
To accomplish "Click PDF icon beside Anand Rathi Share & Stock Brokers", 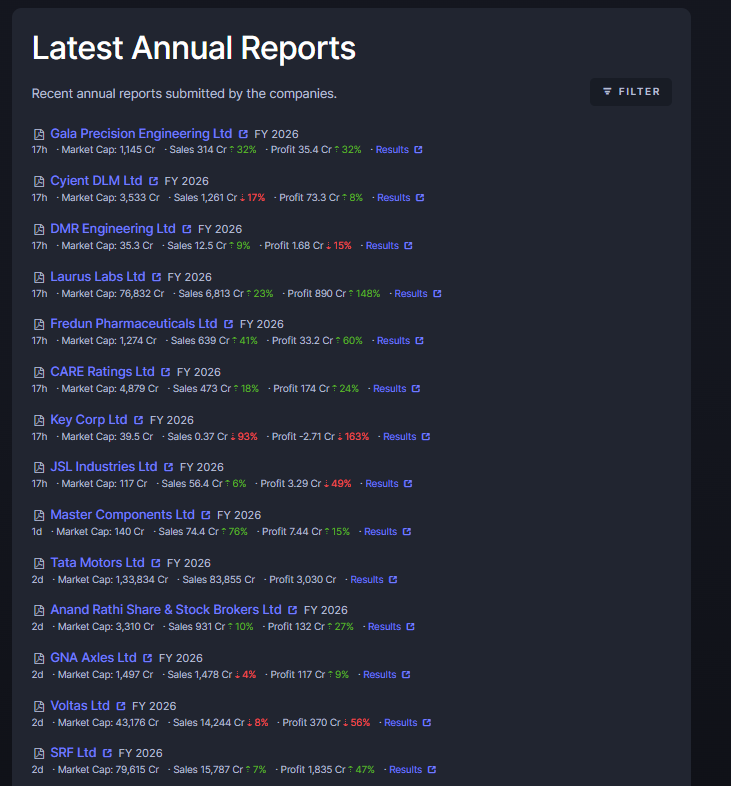I will (x=39, y=612).
